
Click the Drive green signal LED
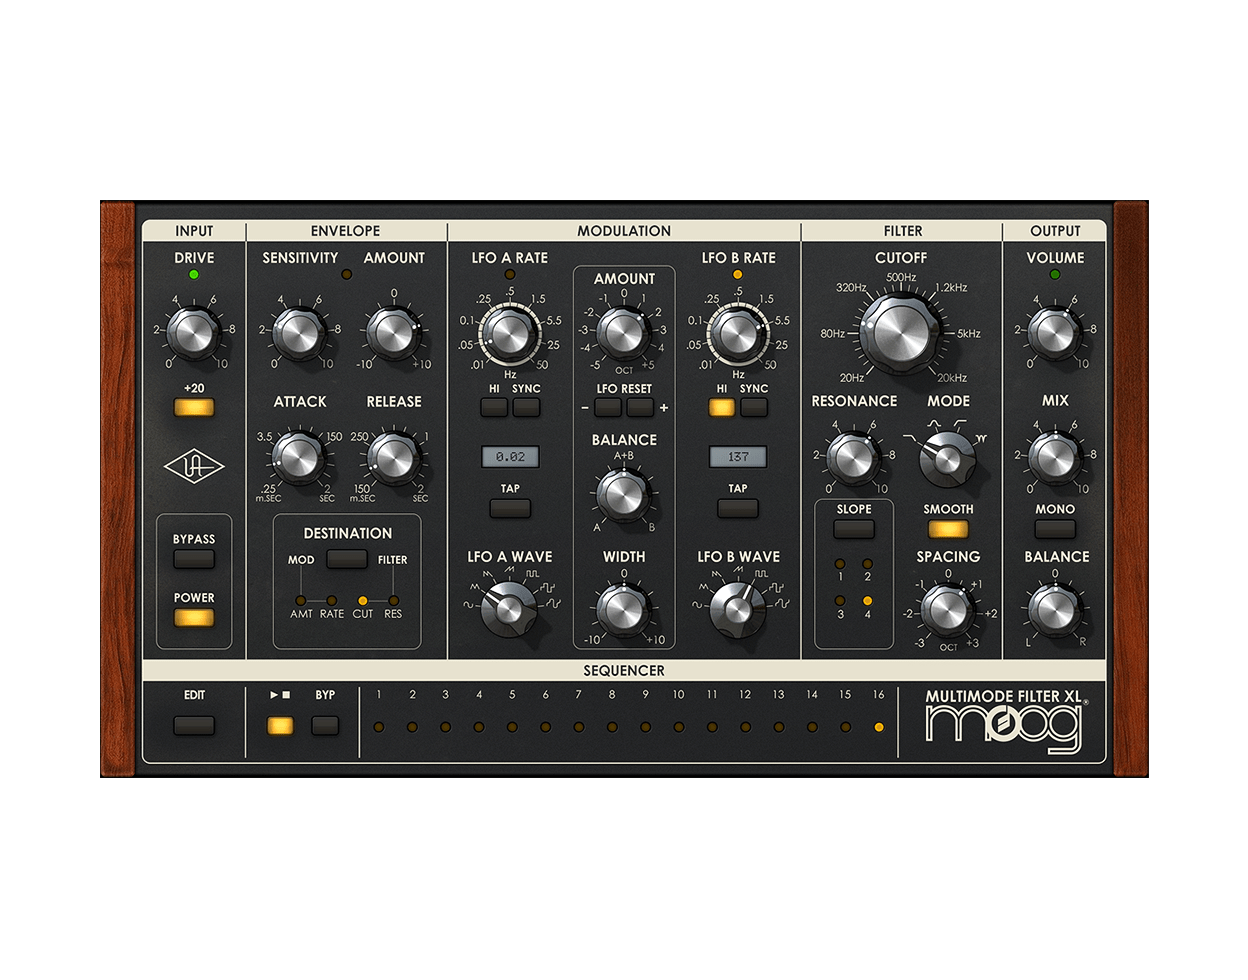(x=194, y=274)
